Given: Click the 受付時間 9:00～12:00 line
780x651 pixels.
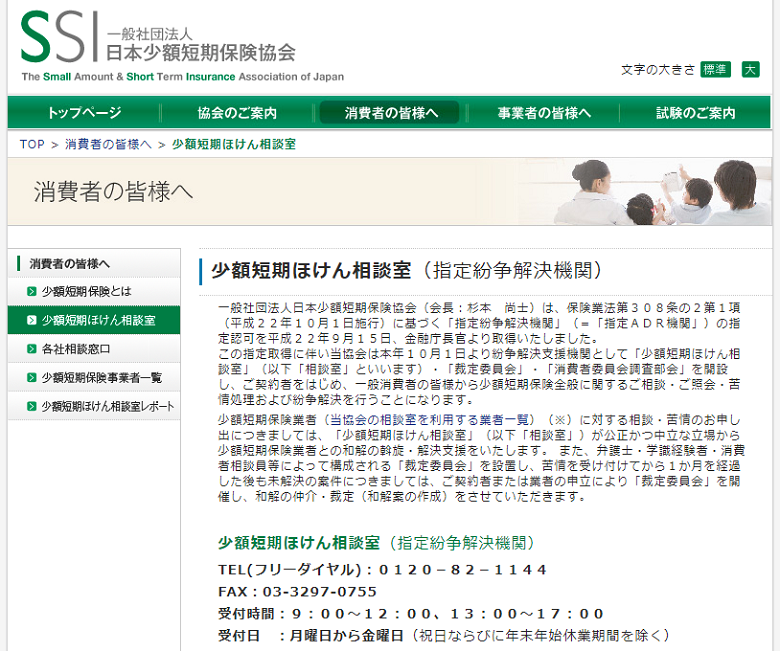Looking at the screenshot, I should click(x=411, y=614).
